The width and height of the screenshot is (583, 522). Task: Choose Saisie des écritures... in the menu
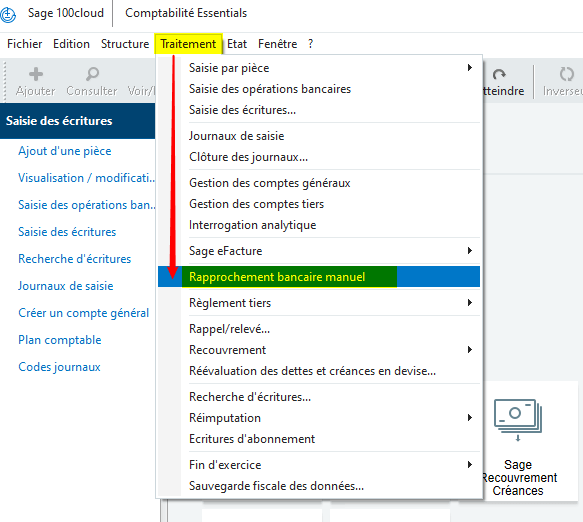coord(319,110)
